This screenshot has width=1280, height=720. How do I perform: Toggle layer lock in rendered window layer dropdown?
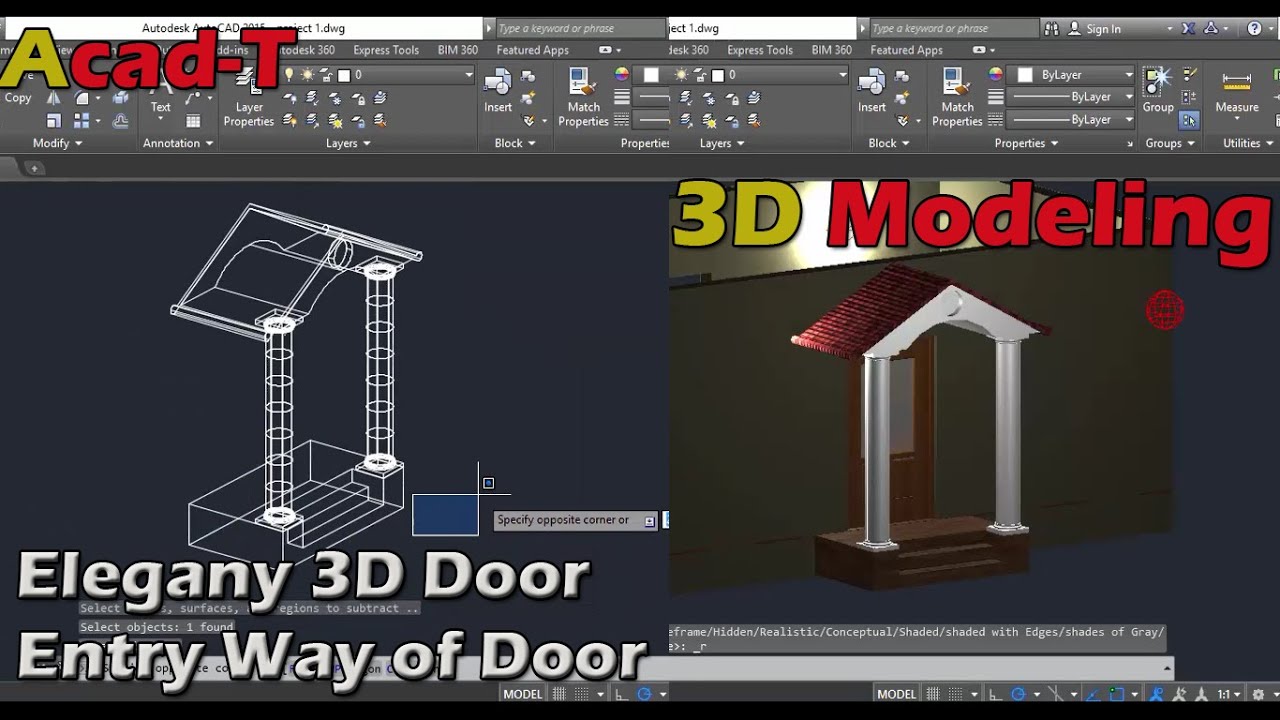pos(701,75)
